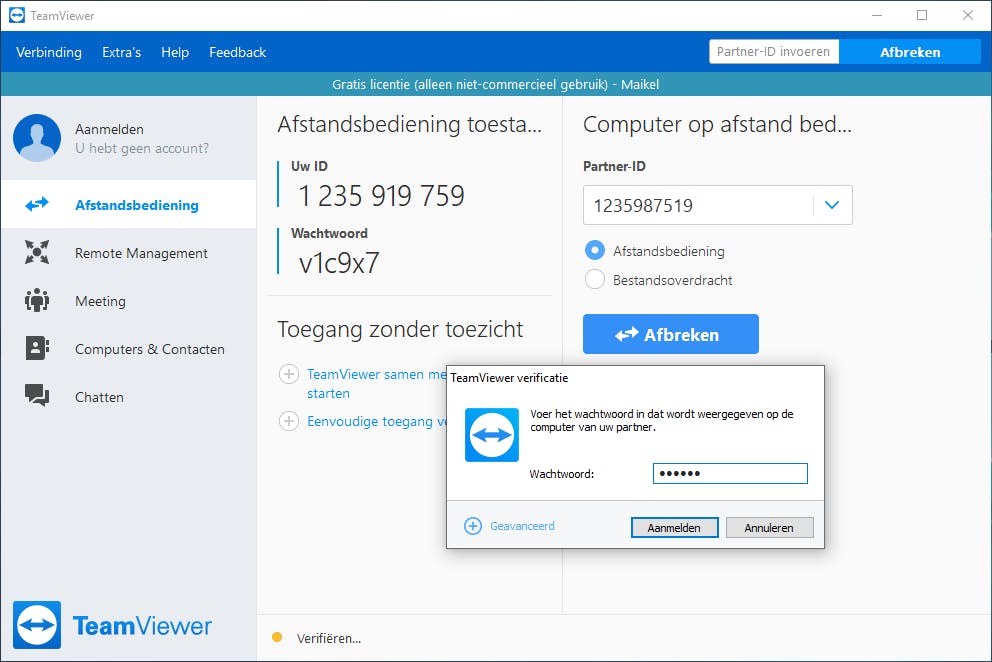This screenshot has width=992, height=662.
Task: Click the orange status indicator dot
Action: pos(276,637)
